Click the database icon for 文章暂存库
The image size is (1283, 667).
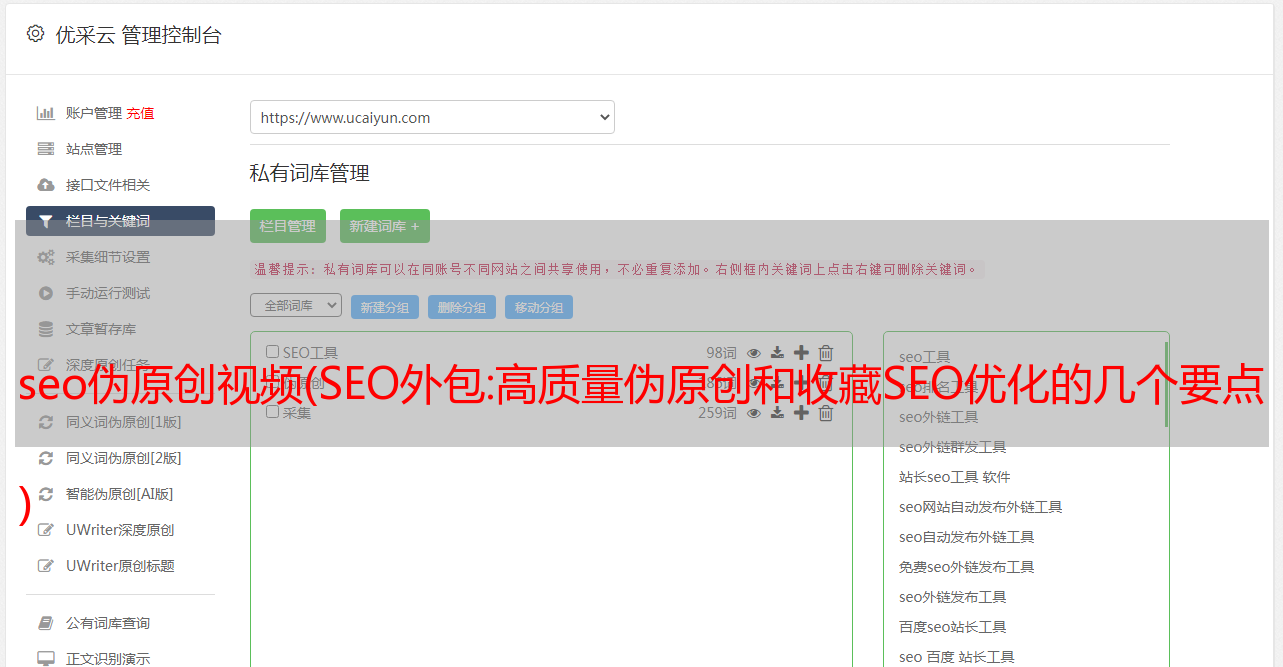pos(46,329)
